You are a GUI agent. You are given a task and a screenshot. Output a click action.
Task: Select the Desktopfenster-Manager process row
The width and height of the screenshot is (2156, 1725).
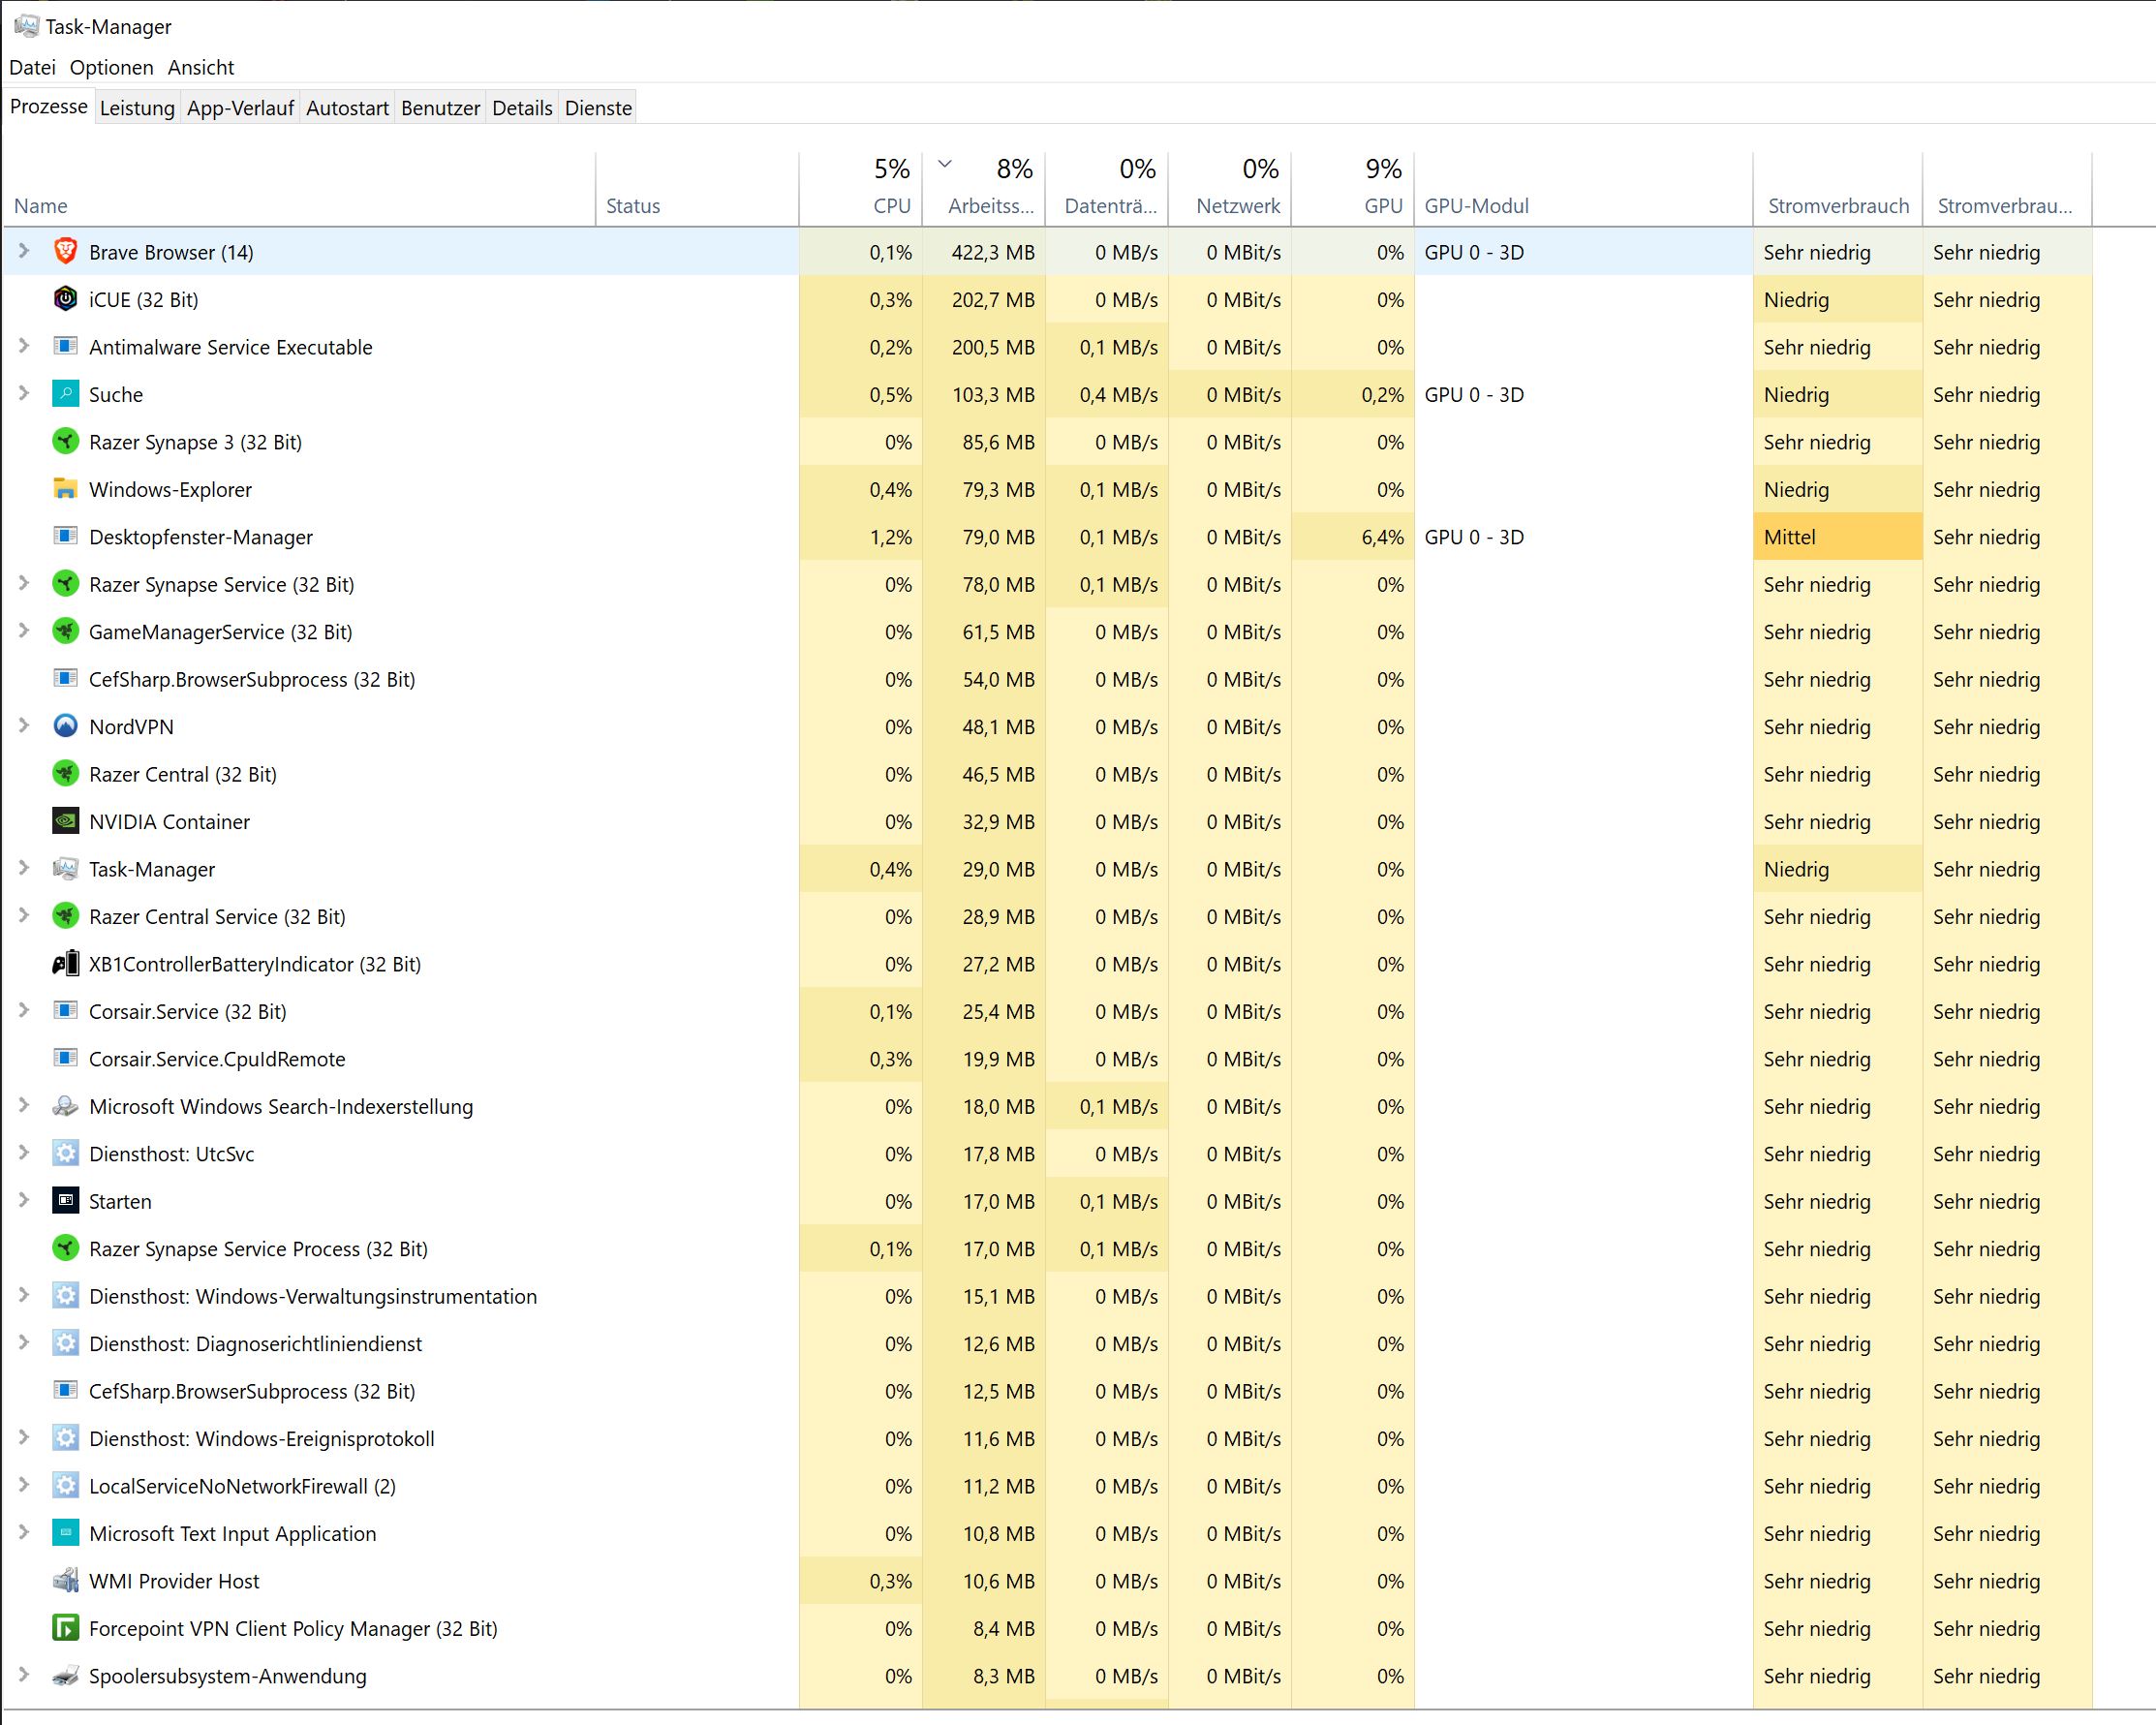coord(200,537)
